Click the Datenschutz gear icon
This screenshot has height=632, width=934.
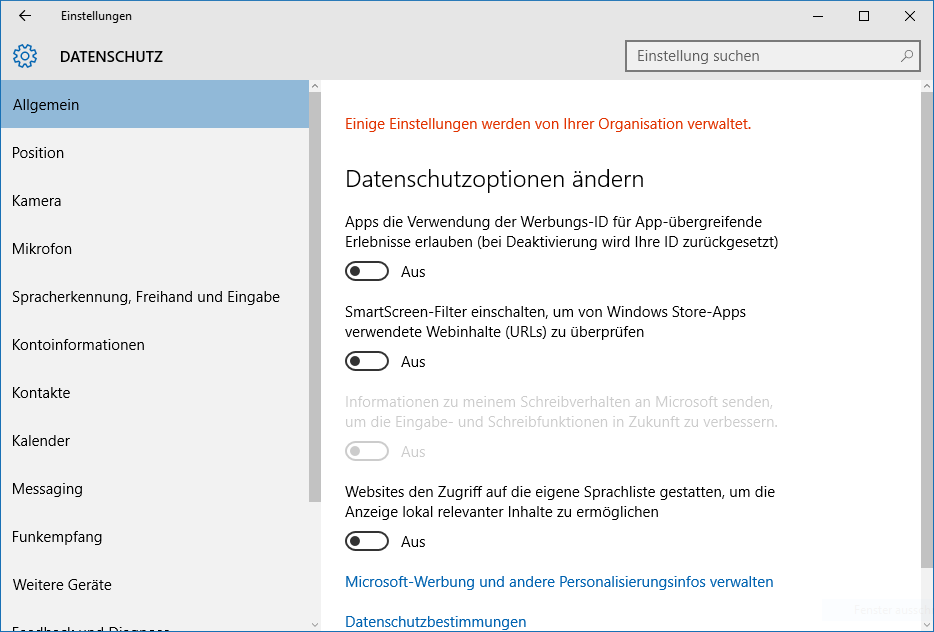pos(25,56)
